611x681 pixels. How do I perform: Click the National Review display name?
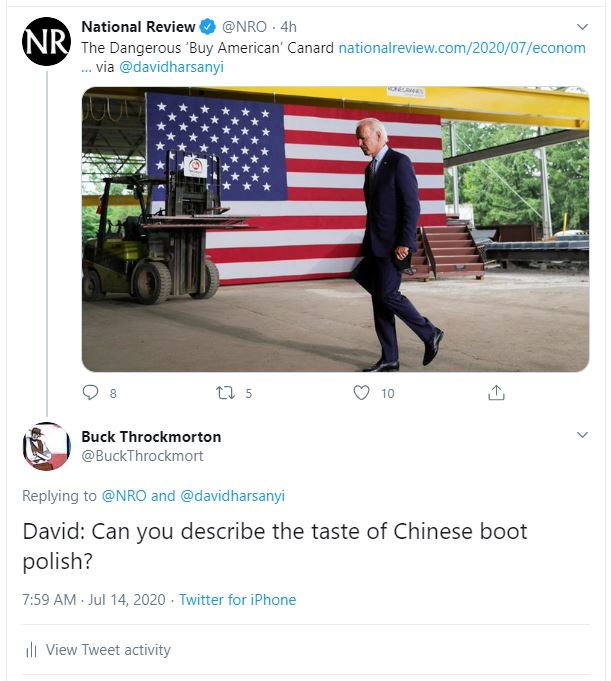tap(138, 27)
